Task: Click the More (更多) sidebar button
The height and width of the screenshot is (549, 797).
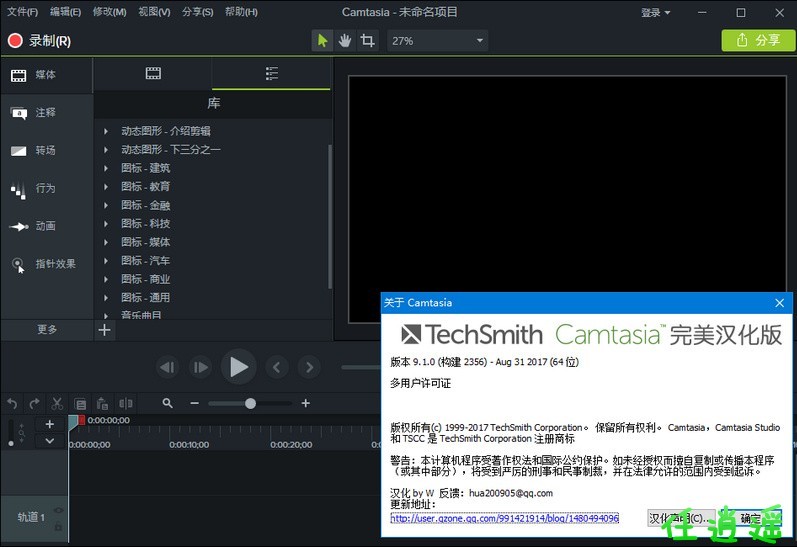Action: [x=47, y=329]
